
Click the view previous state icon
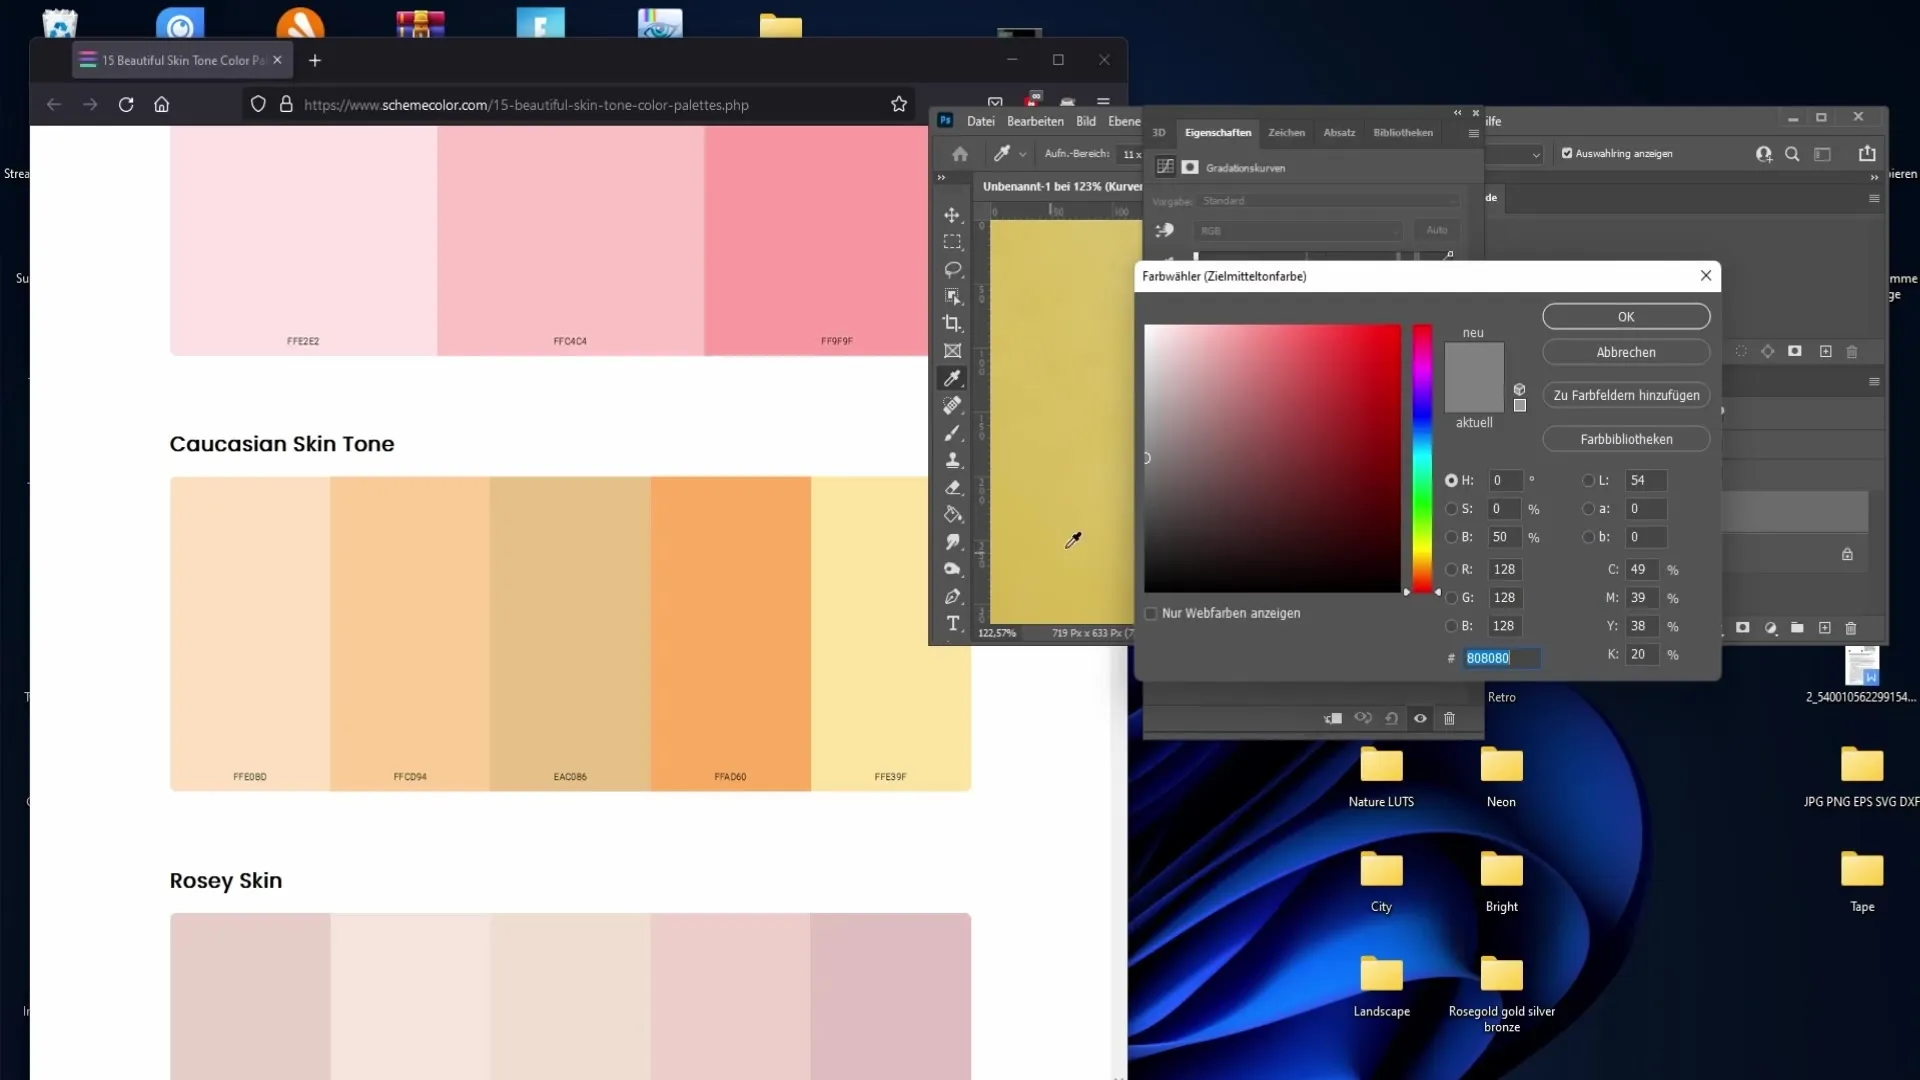pos(1363,718)
